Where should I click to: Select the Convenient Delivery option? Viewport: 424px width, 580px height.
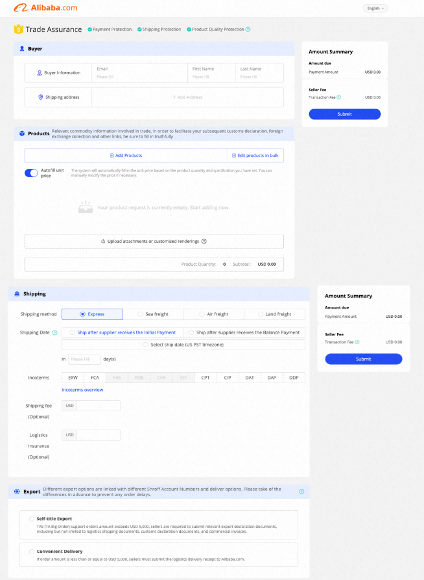pos(31,552)
